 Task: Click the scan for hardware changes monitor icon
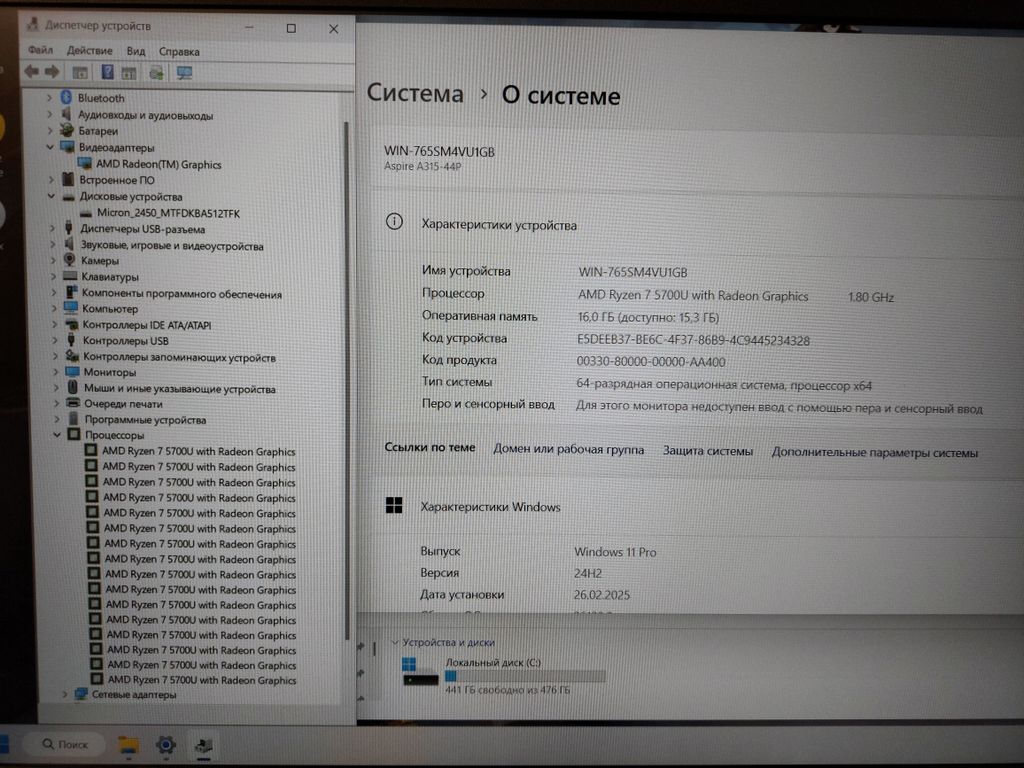[185, 72]
